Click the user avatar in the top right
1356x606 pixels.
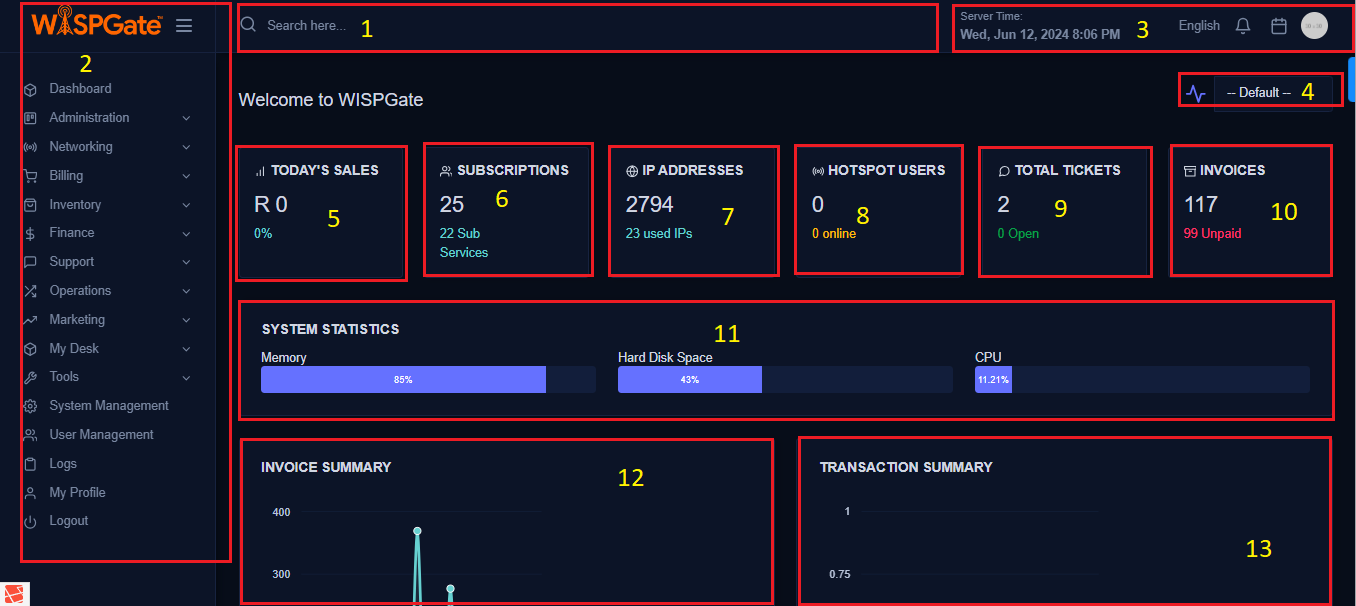(x=1314, y=25)
